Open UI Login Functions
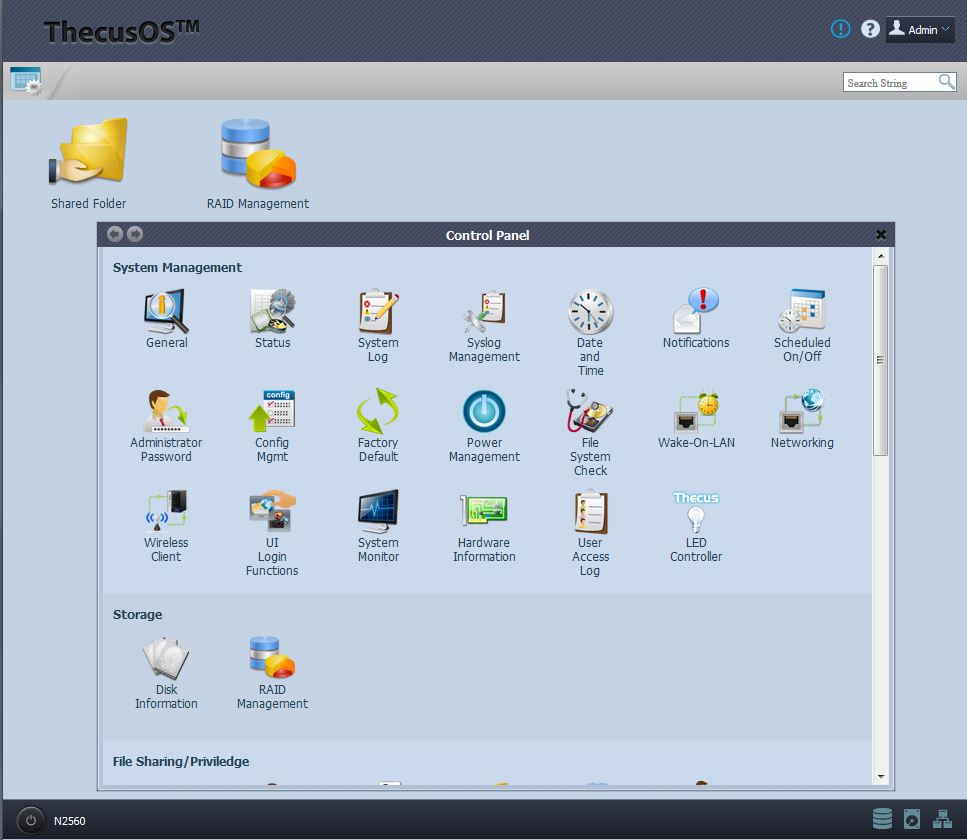The image size is (967, 840). pos(272,533)
